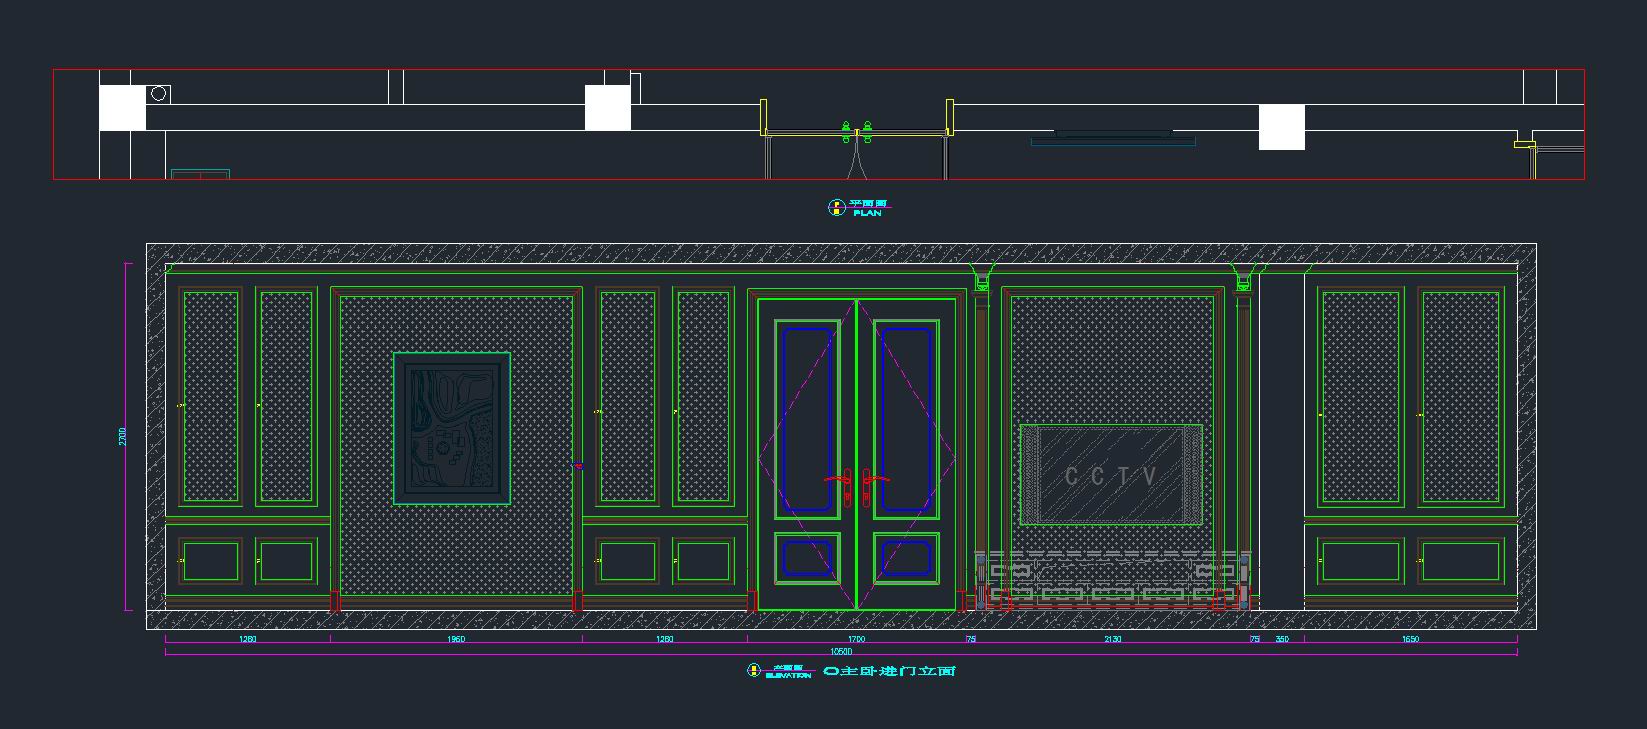1647x729 pixels.
Task: Select the elevation title text in Chinese
Action: click(x=889, y=671)
